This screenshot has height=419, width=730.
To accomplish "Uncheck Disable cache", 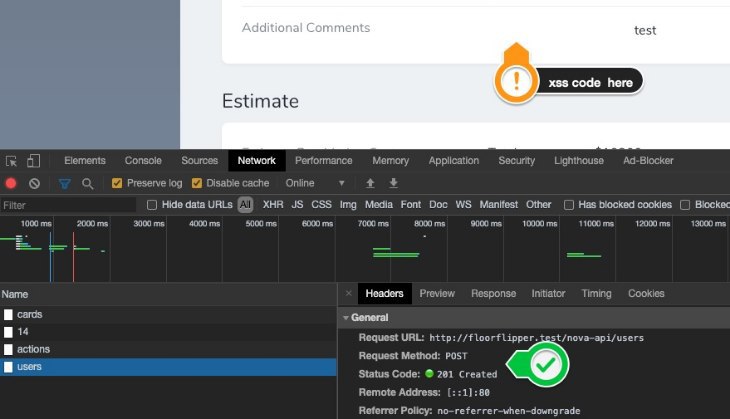I will 197,183.
